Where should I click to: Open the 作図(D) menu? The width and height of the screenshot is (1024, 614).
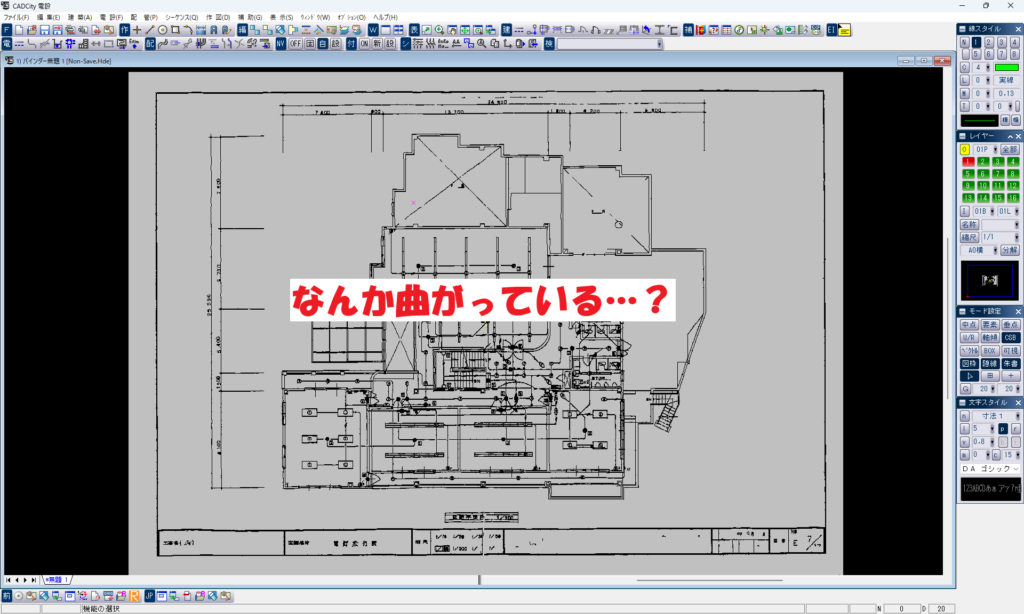pyautogui.click(x=218, y=18)
